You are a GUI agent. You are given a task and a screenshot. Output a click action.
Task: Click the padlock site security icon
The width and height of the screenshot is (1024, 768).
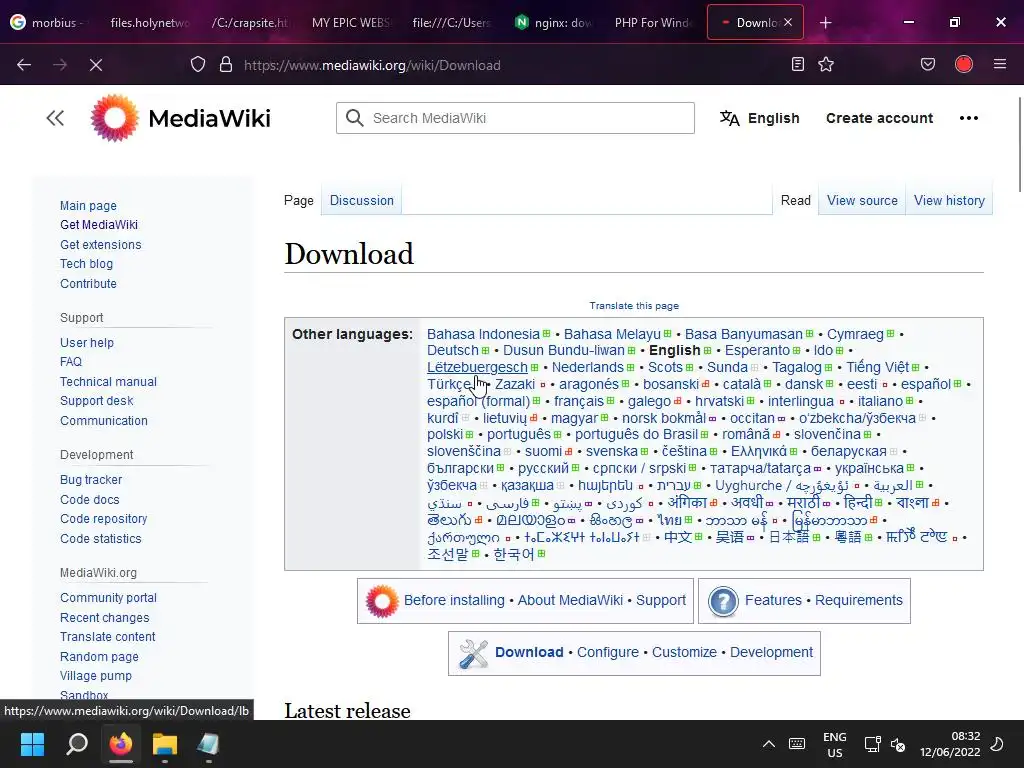coord(226,65)
